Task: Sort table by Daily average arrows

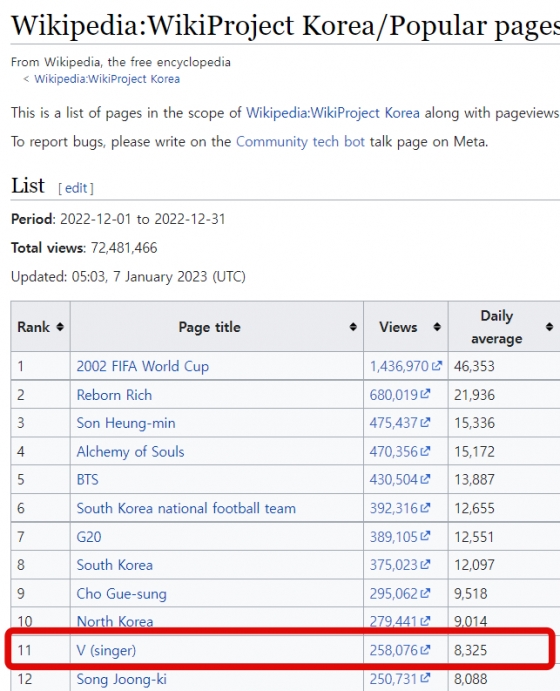Action: point(549,327)
